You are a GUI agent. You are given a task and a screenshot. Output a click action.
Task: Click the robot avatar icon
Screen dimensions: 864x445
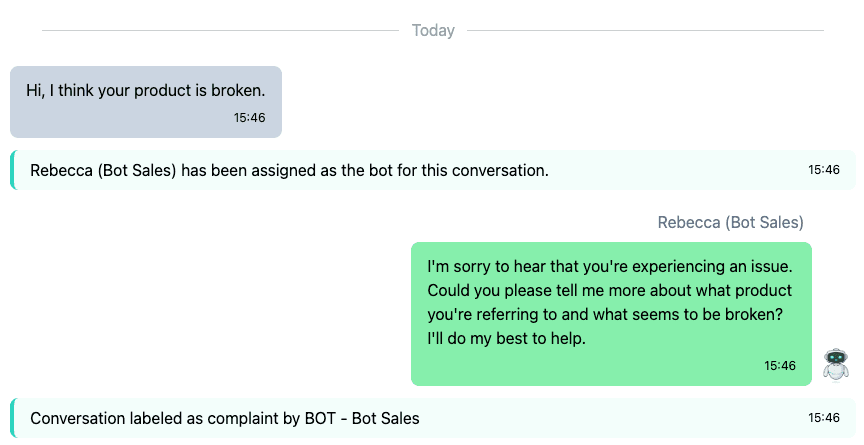[x=836, y=364]
